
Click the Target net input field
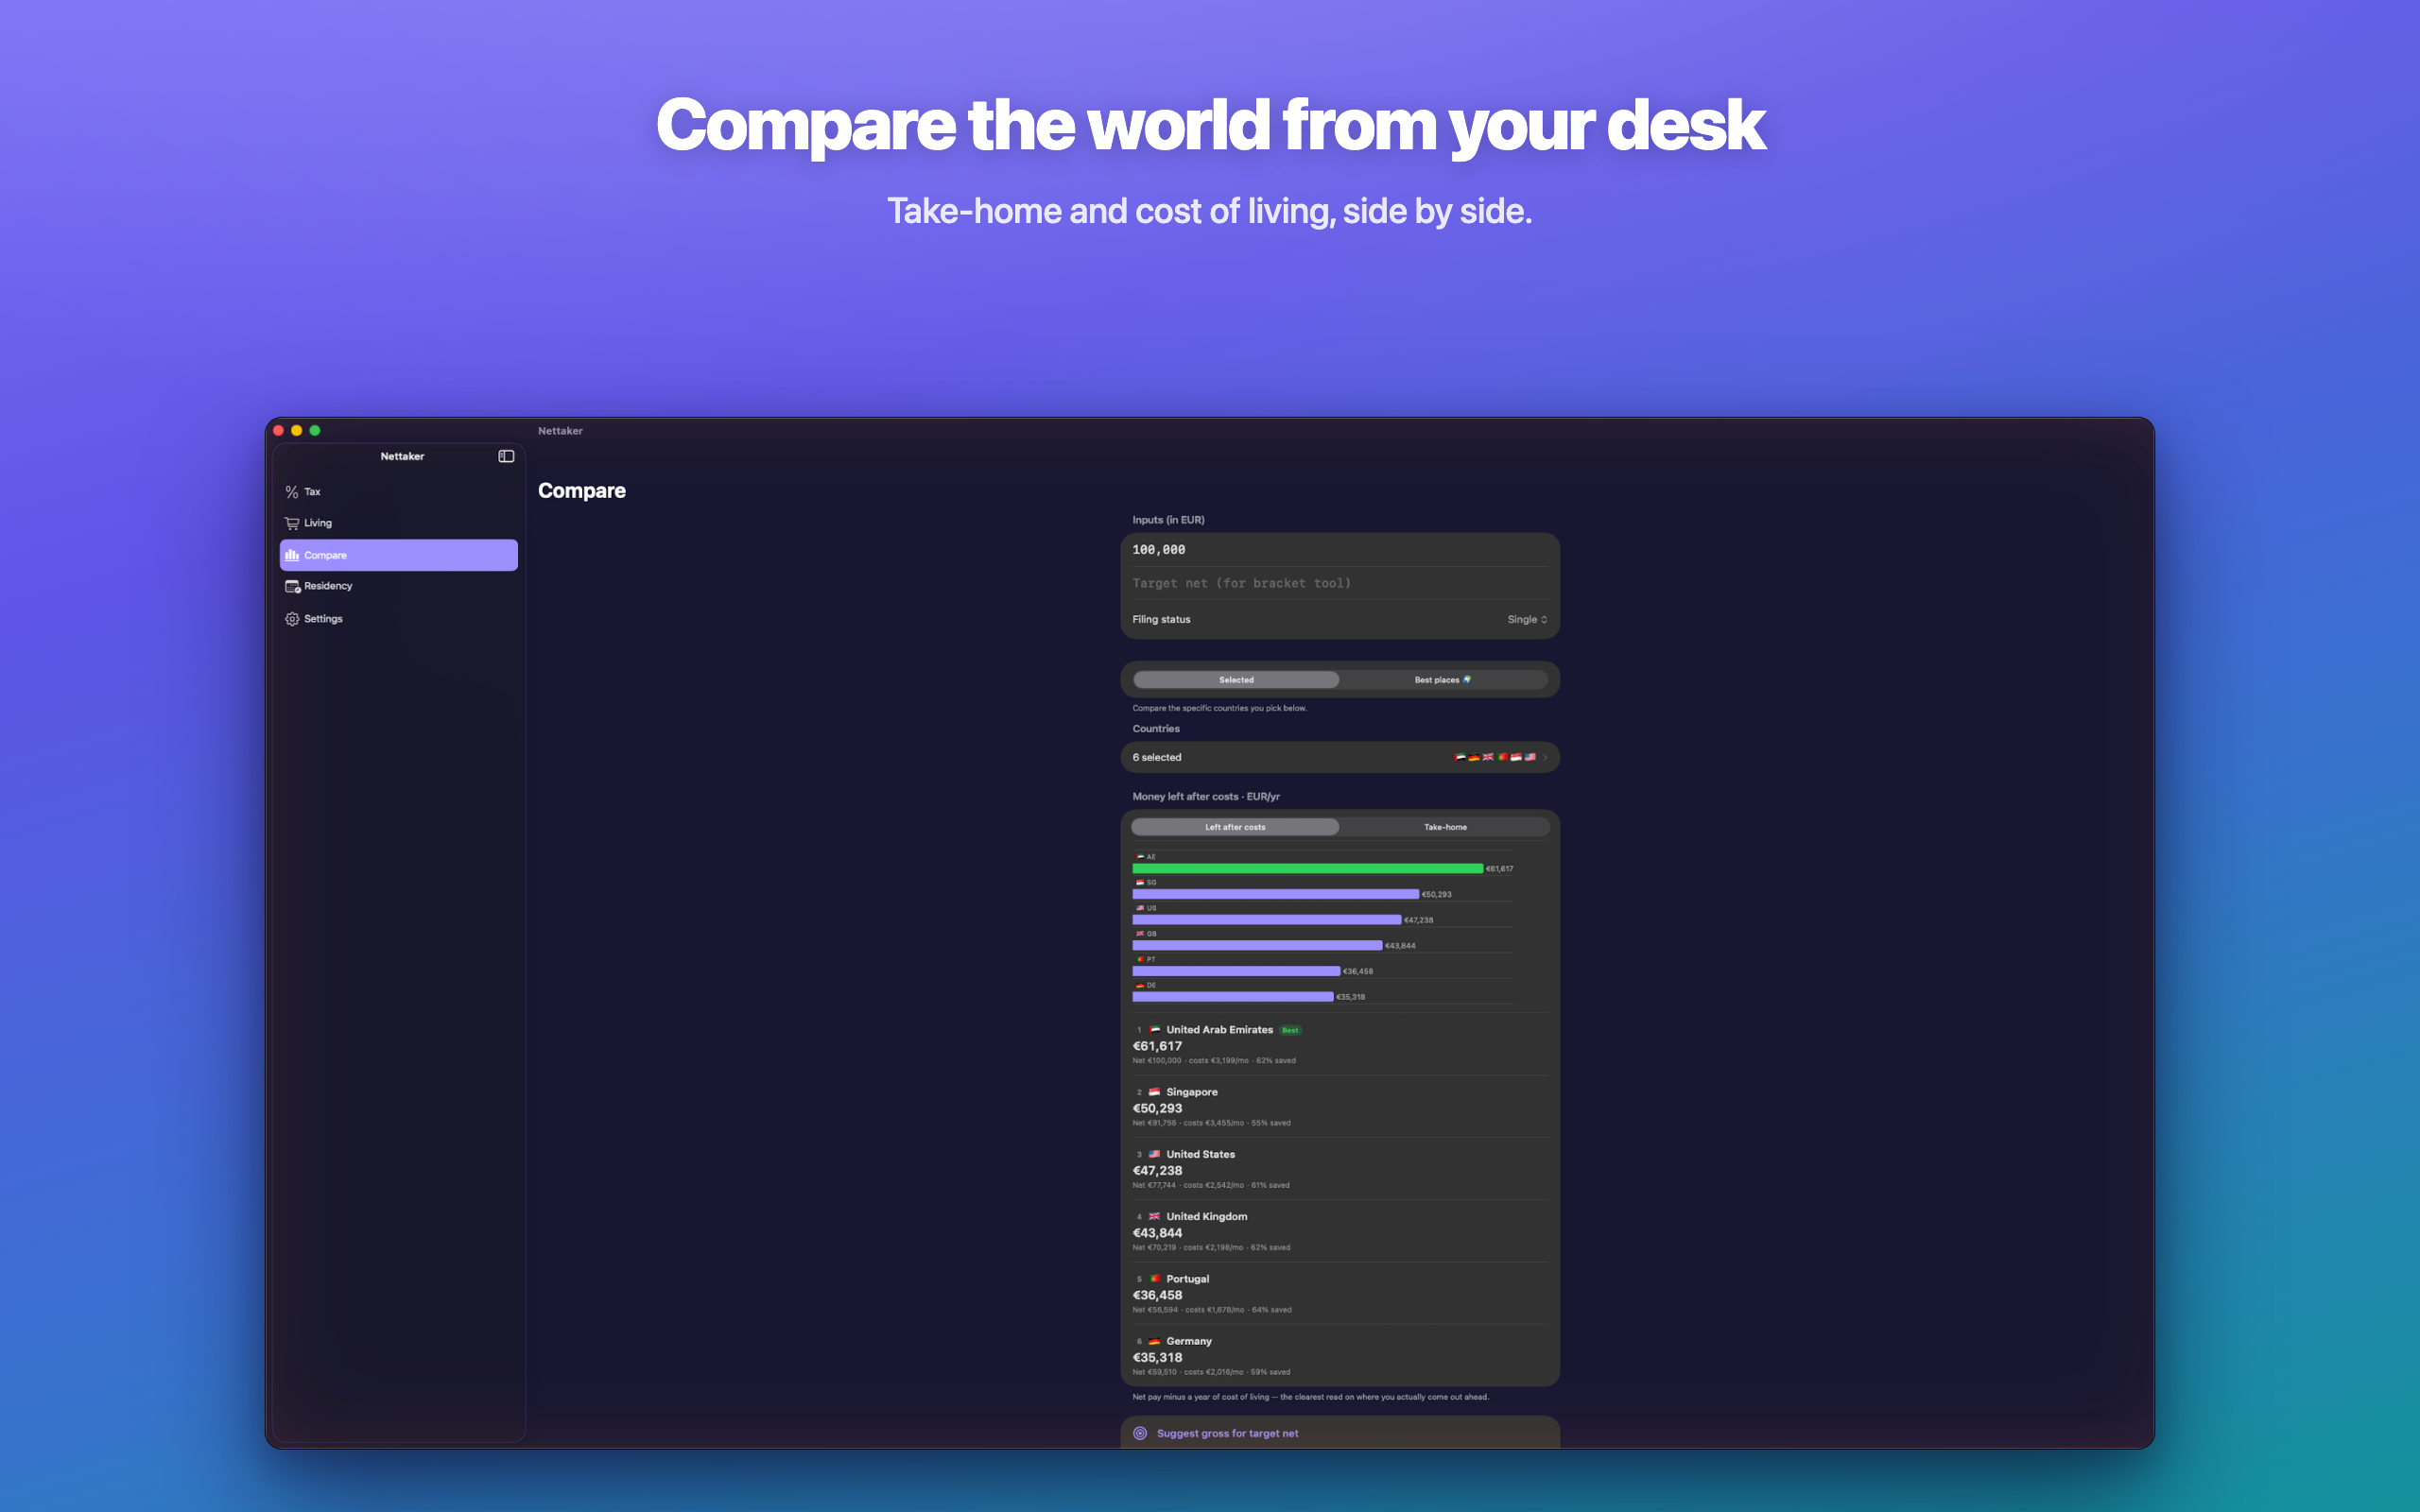[1340, 583]
